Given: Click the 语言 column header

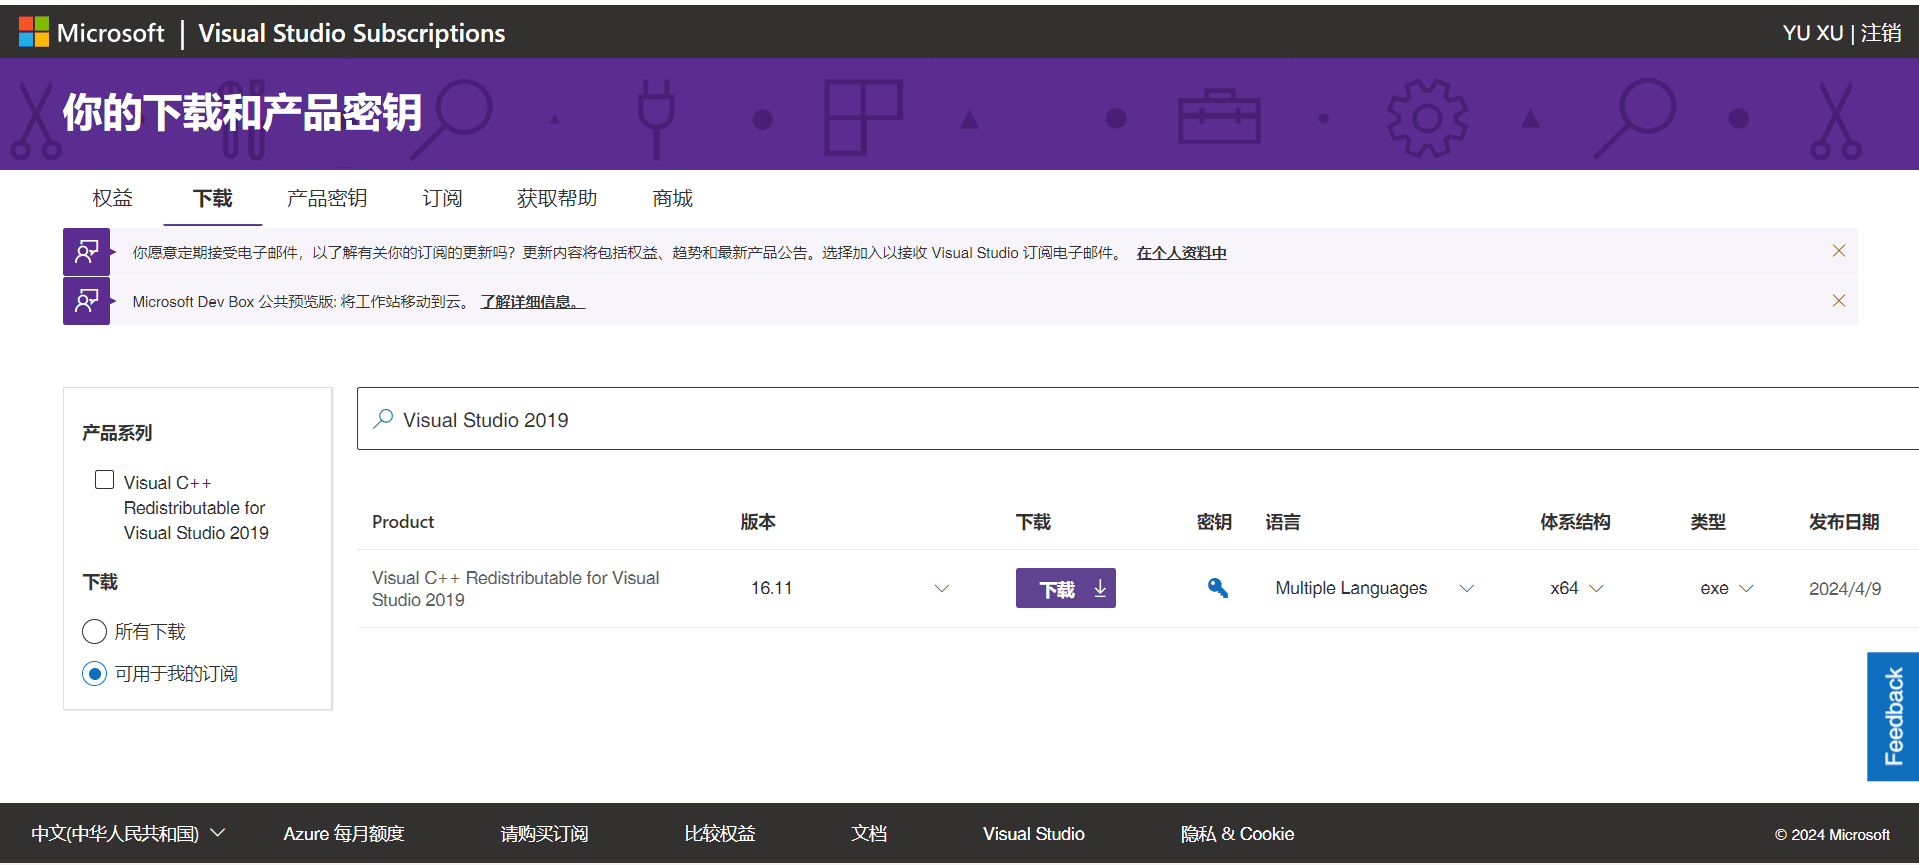Looking at the screenshot, I should click(x=1283, y=521).
